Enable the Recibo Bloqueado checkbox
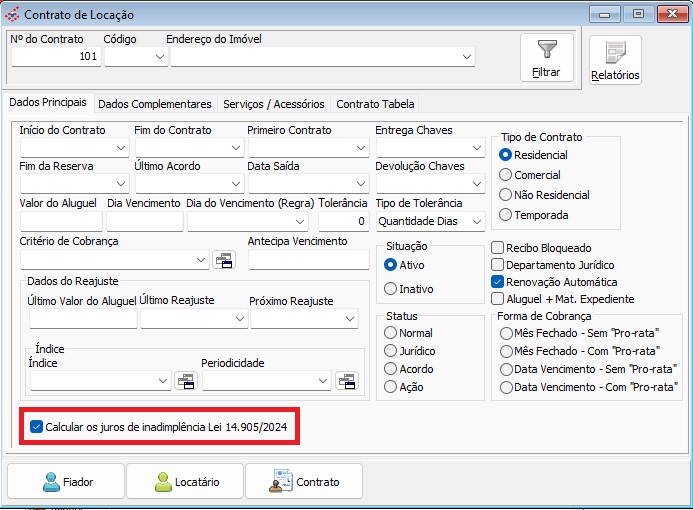 [498, 248]
